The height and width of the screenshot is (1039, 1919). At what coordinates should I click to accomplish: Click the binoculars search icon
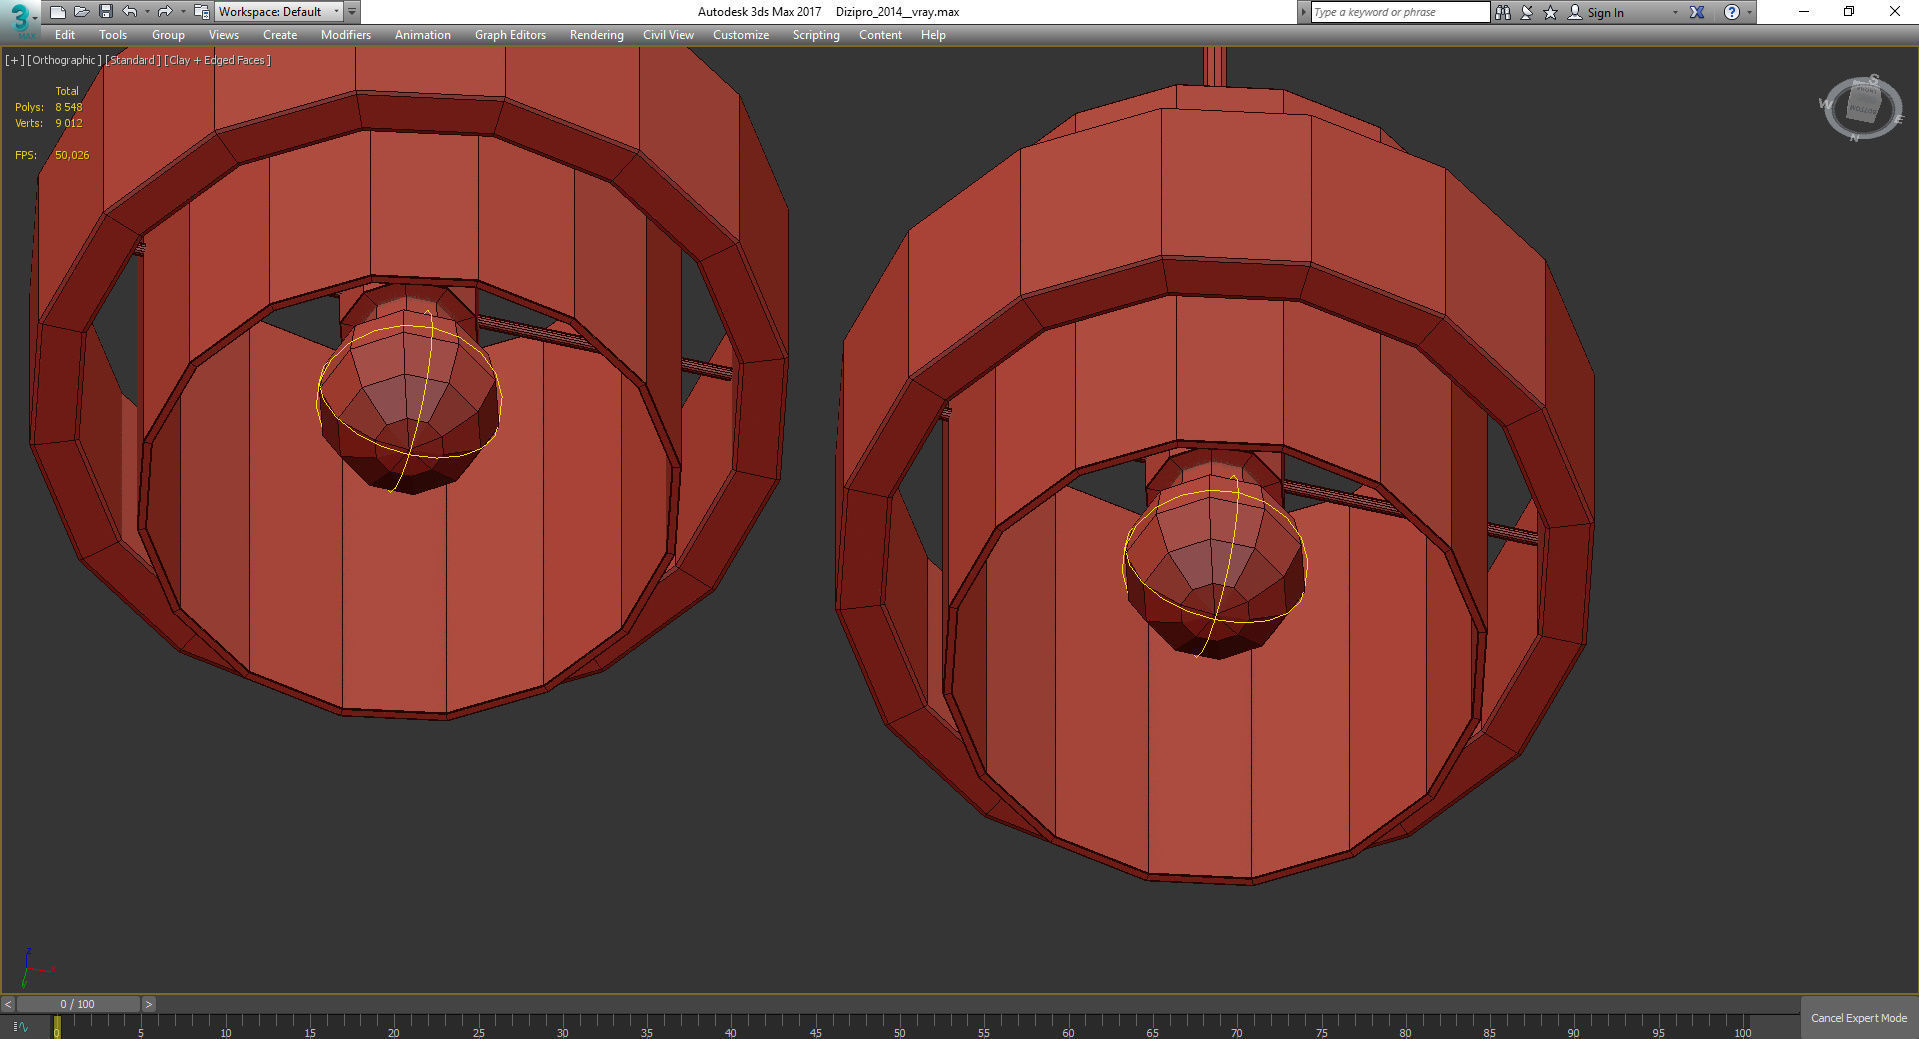pos(1503,12)
